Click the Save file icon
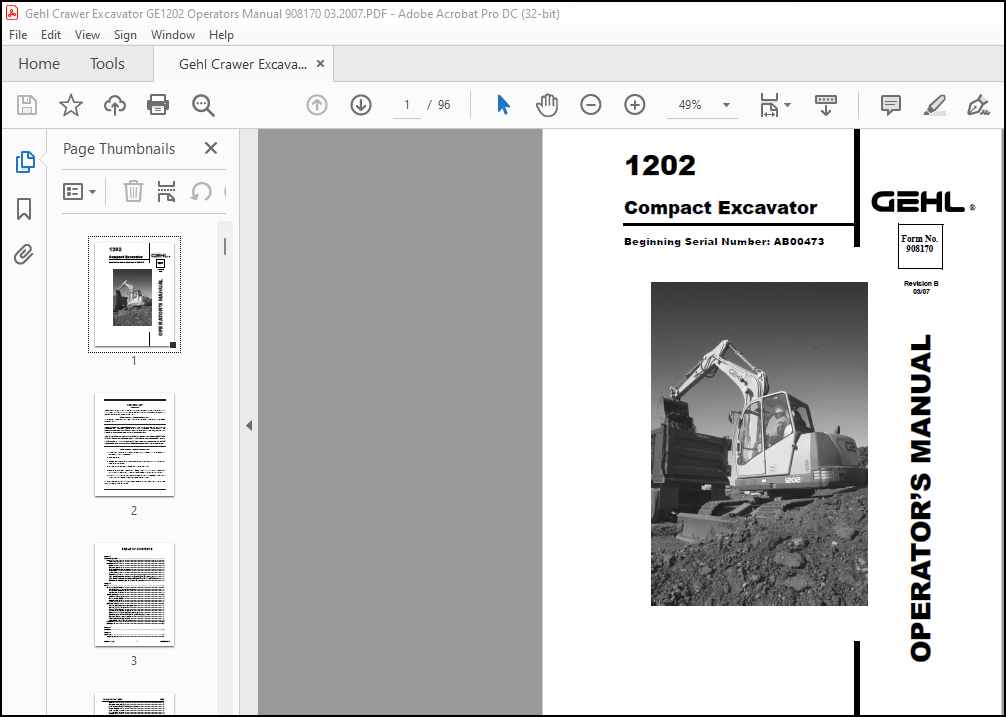This screenshot has width=1006, height=717. pyautogui.click(x=27, y=105)
